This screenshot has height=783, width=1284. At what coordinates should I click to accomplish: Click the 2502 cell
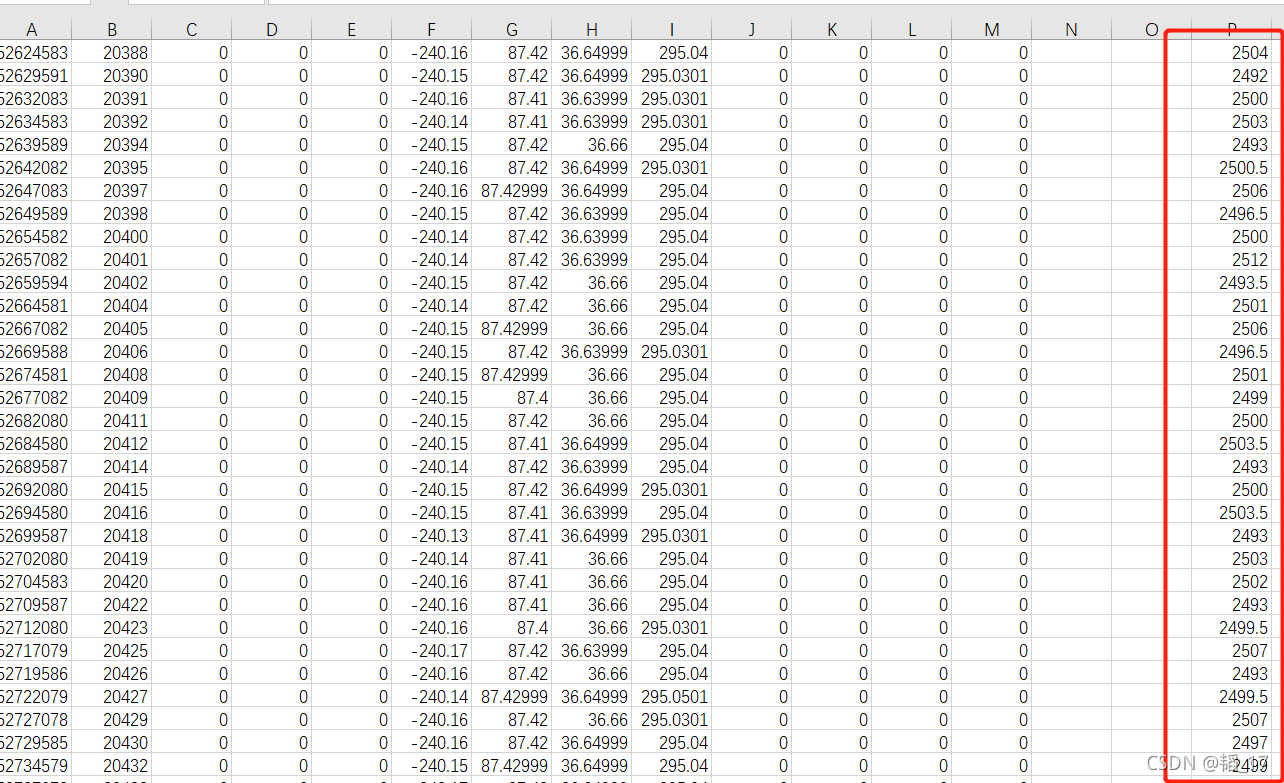point(1231,581)
